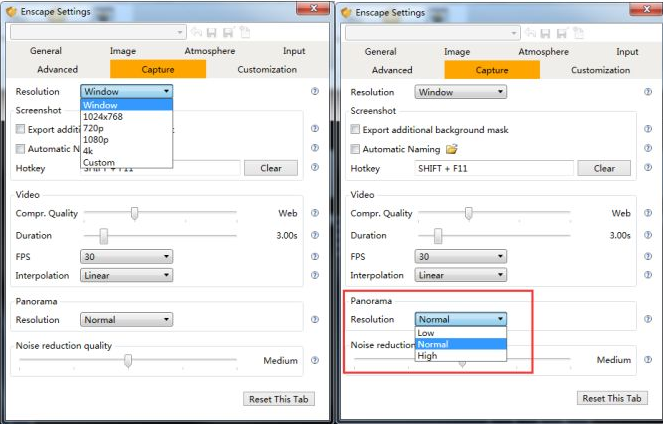The width and height of the screenshot is (663, 424).
Task: Choose 720p from Resolution list
Action: tap(126, 128)
